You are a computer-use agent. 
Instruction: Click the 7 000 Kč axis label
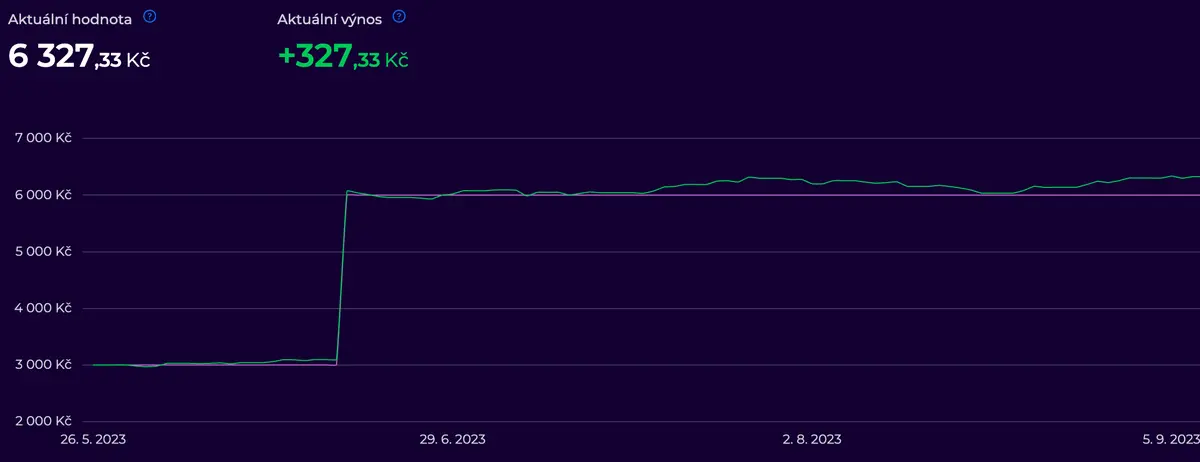tap(44, 138)
